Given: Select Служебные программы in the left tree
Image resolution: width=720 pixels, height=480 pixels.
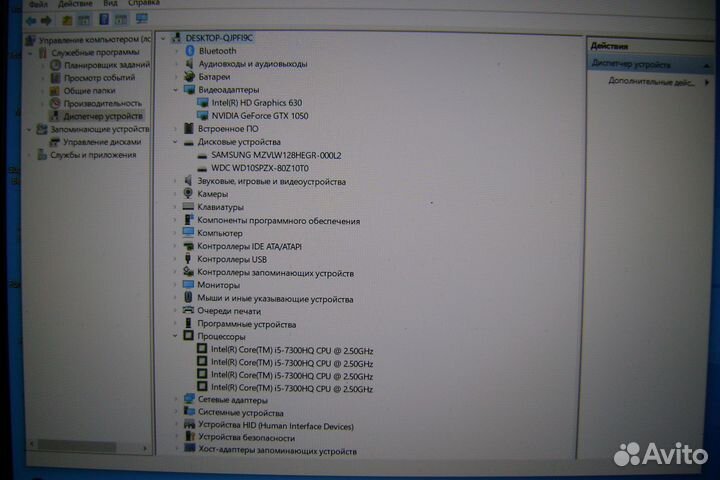Looking at the screenshot, I should coord(95,52).
